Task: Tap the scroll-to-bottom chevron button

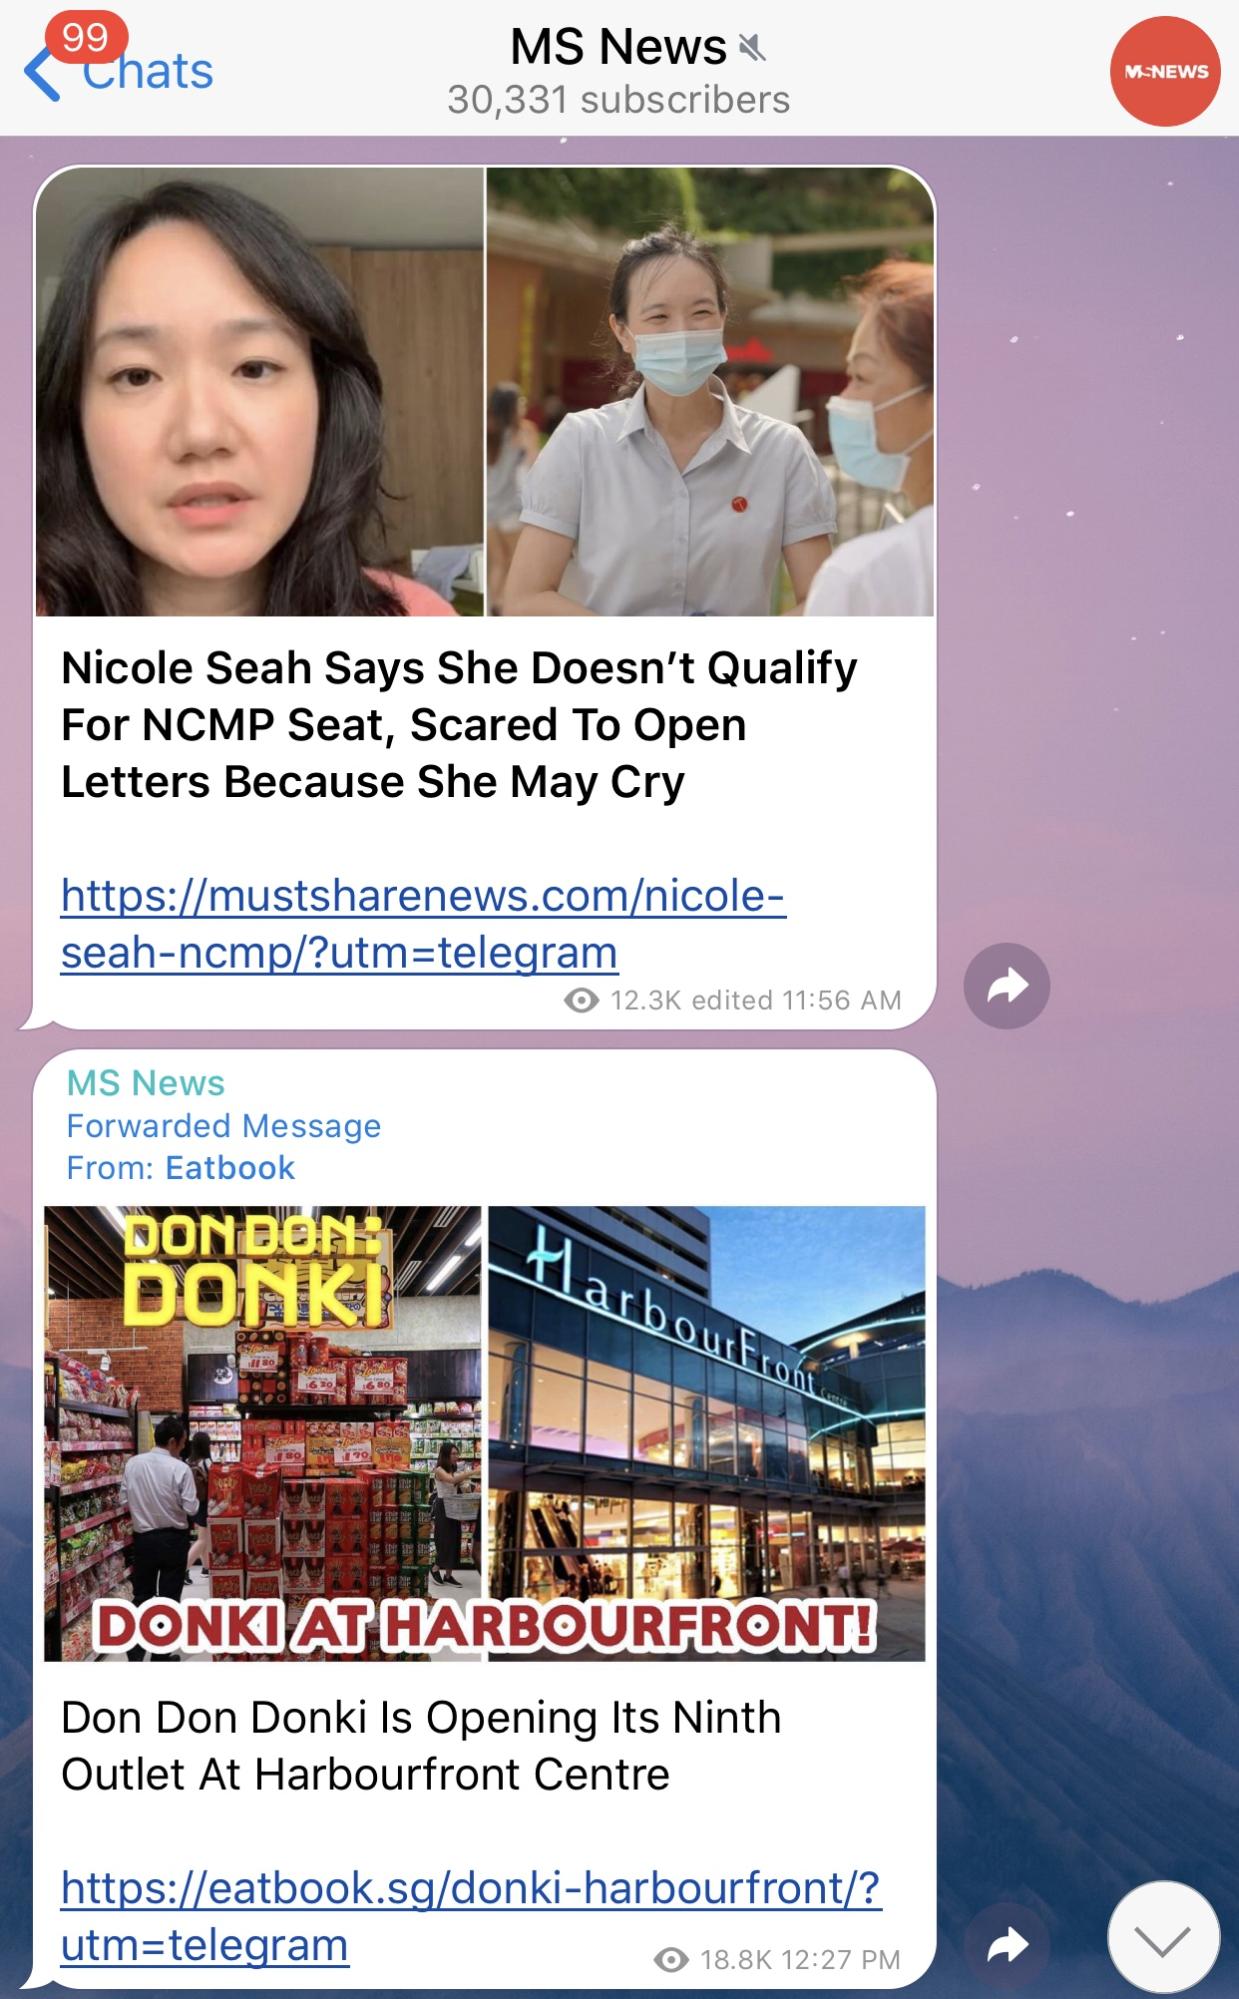Action: 1164,1938
